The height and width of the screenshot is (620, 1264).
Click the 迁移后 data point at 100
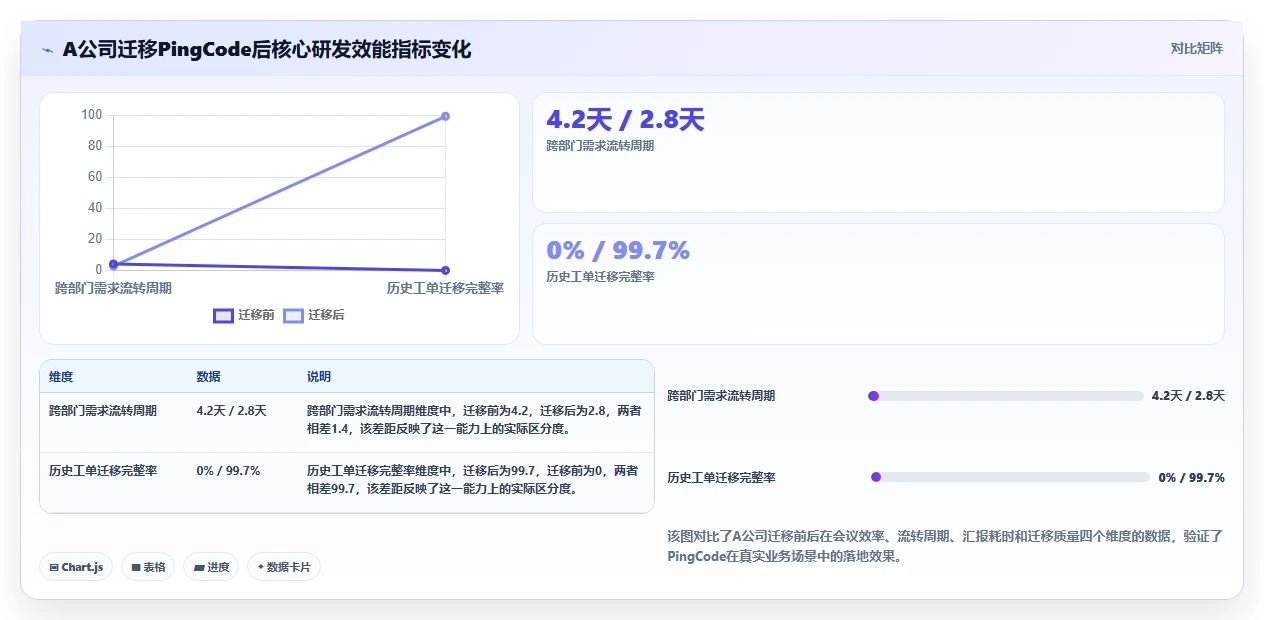[445, 116]
